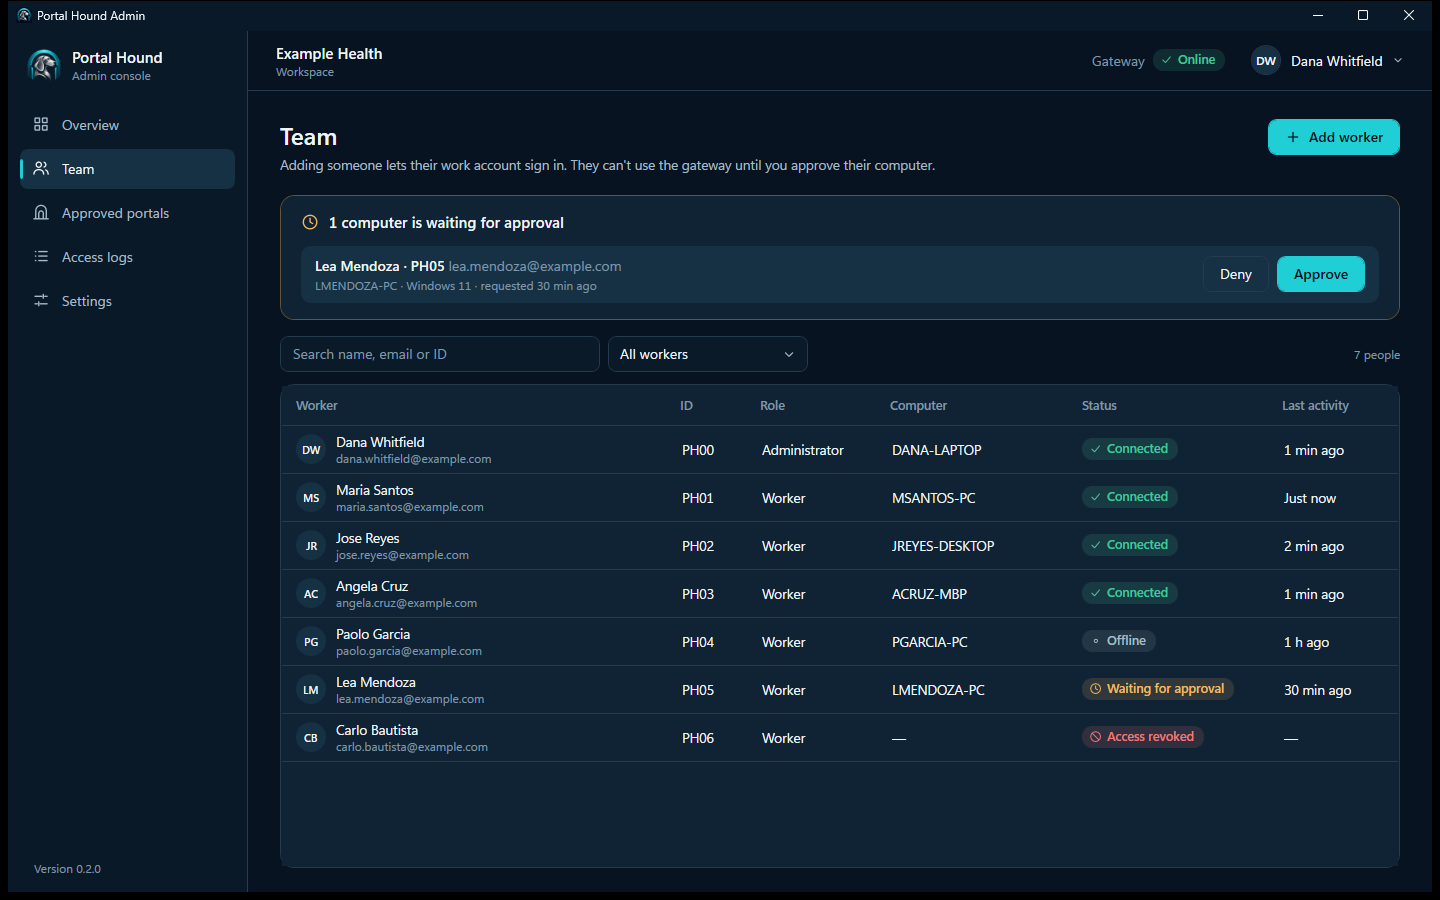
Task: Go to the Overview page
Action: 127,125
